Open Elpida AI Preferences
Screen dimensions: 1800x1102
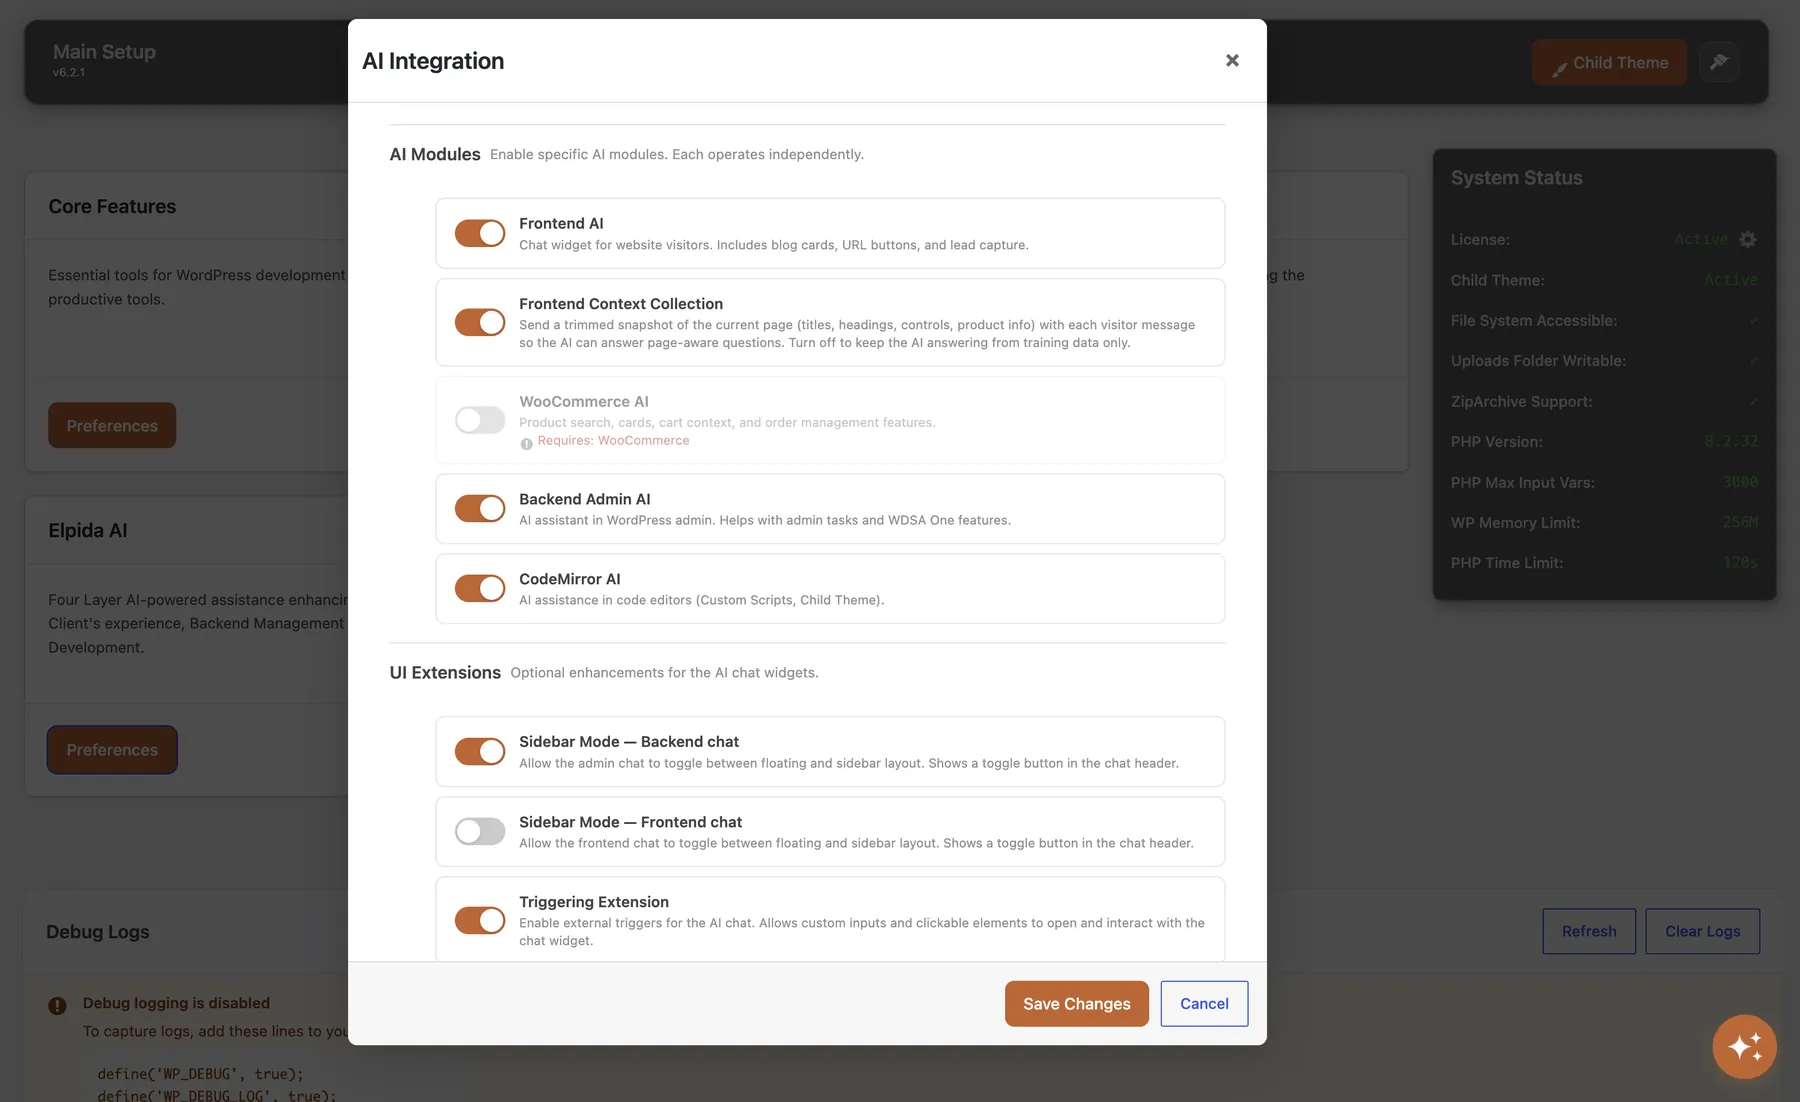coord(112,749)
